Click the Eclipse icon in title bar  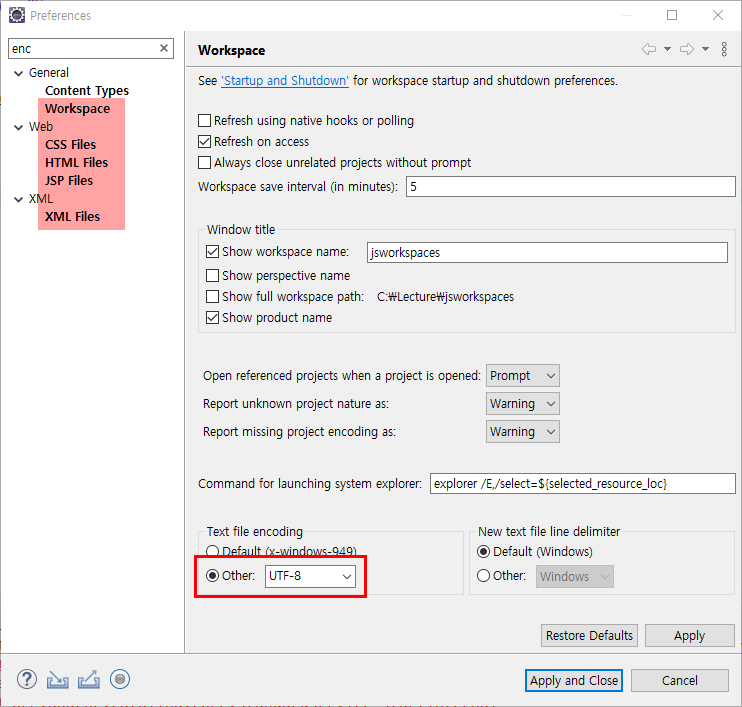[x=17, y=15]
